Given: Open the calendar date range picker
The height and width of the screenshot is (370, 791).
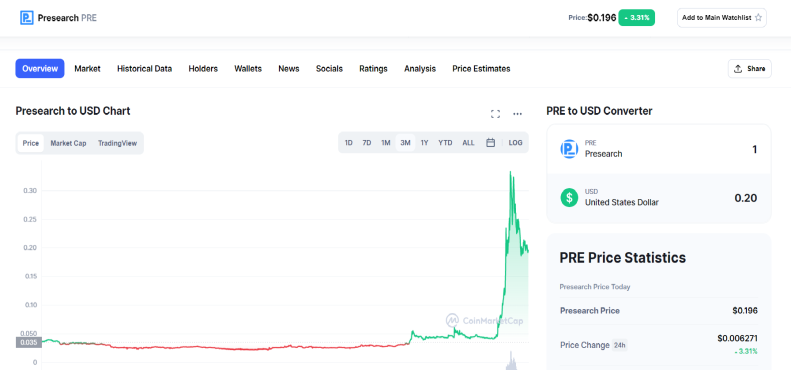Looking at the screenshot, I should click(490, 143).
